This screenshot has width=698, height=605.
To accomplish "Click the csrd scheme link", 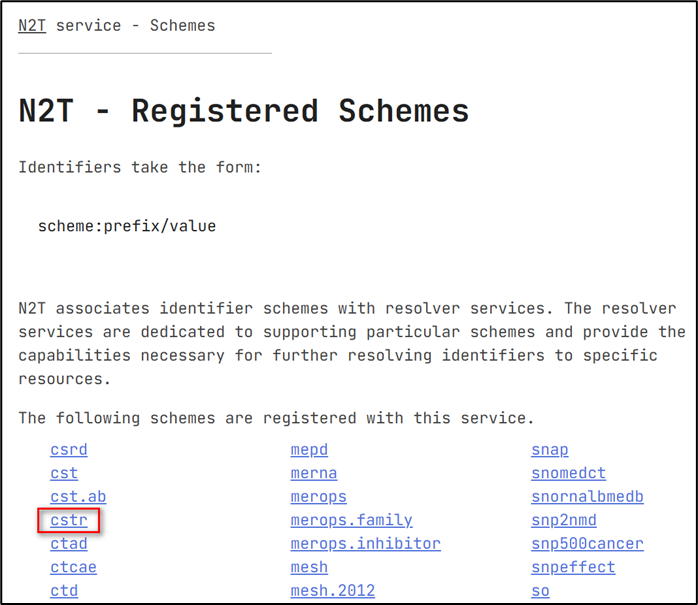I will coord(69,450).
